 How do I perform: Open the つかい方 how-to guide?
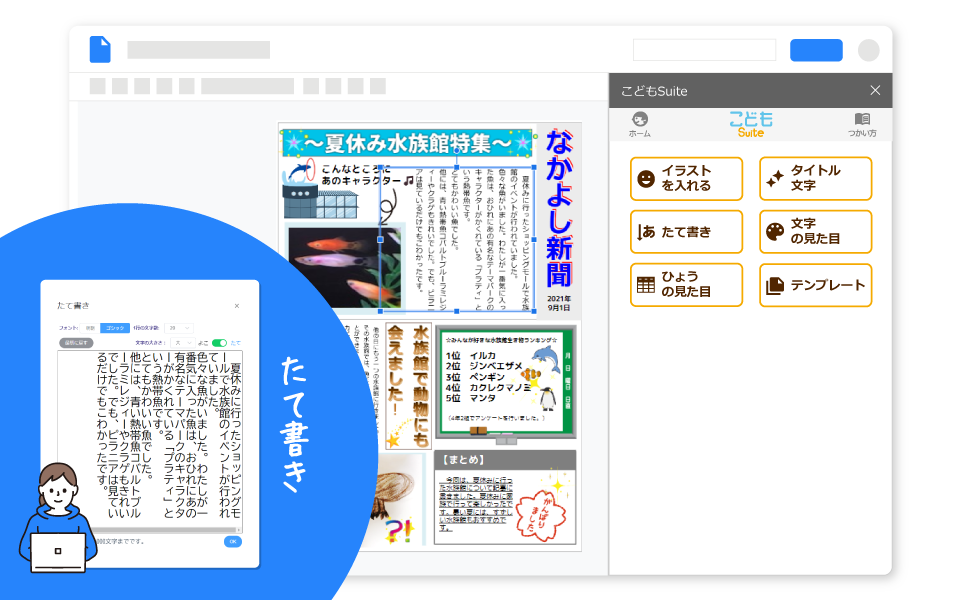(x=862, y=124)
